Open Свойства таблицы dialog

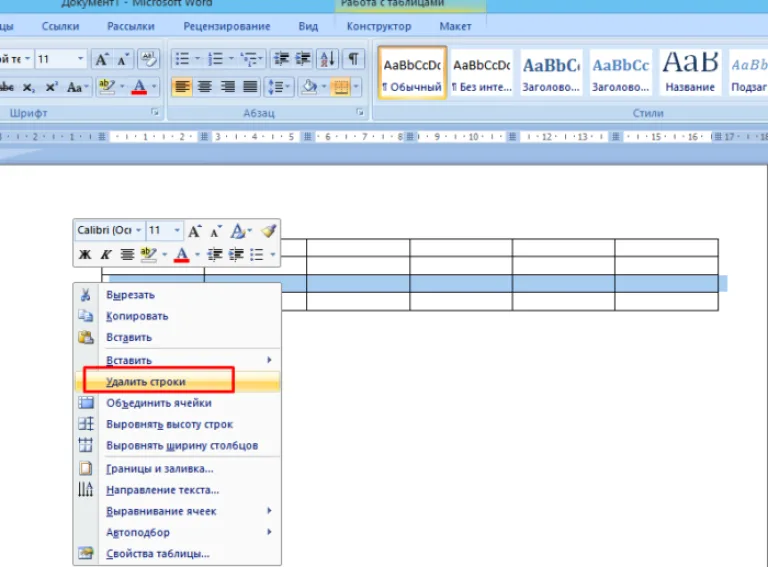[177, 554]
